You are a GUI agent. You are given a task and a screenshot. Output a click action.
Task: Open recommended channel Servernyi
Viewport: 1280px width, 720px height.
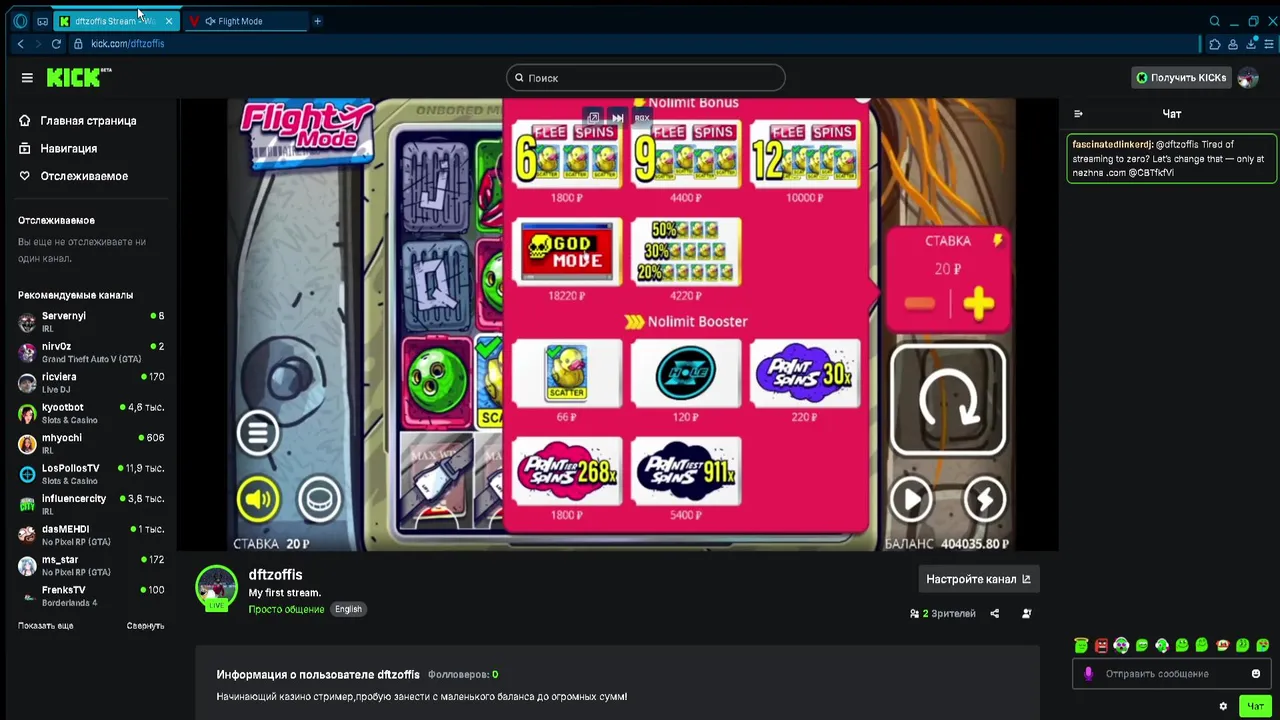pos(91,322)
